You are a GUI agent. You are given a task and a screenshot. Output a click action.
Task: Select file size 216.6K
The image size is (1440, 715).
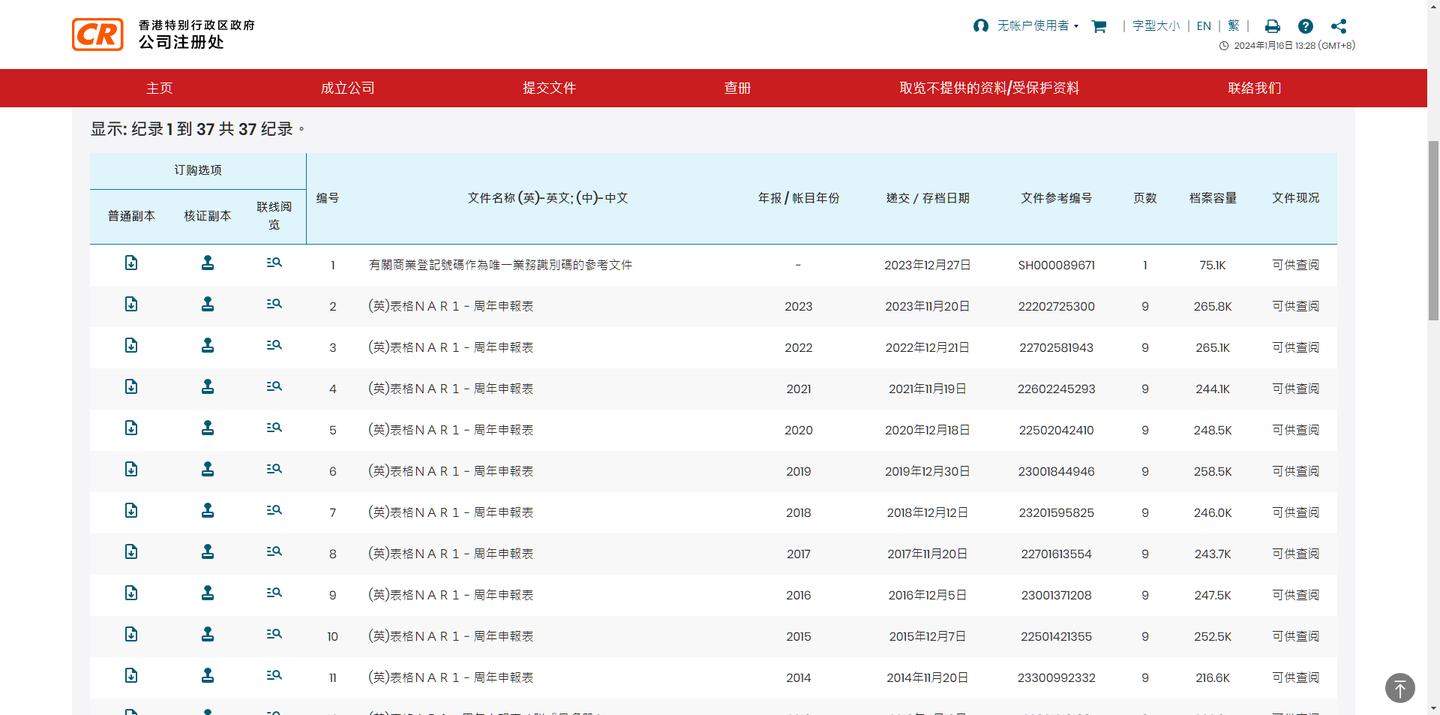pyautogui.click(x=1212, y=677)
